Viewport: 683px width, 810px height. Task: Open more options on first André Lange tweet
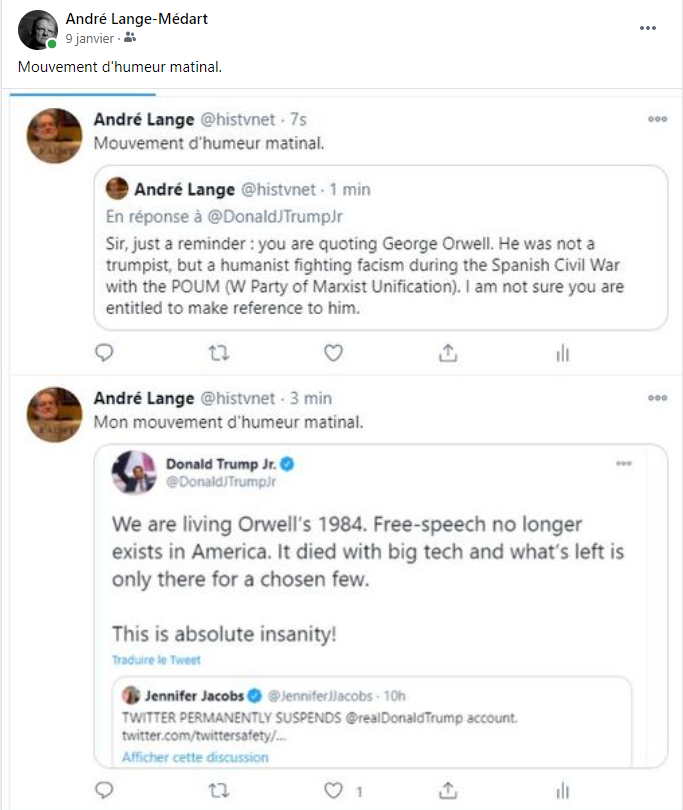[657, 119]
